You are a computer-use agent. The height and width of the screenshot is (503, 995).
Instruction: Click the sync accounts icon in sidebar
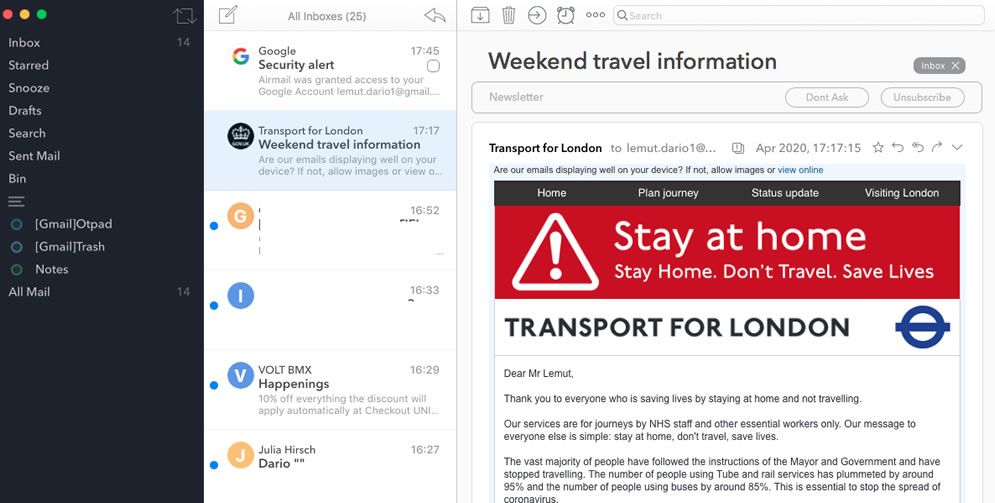185,16
